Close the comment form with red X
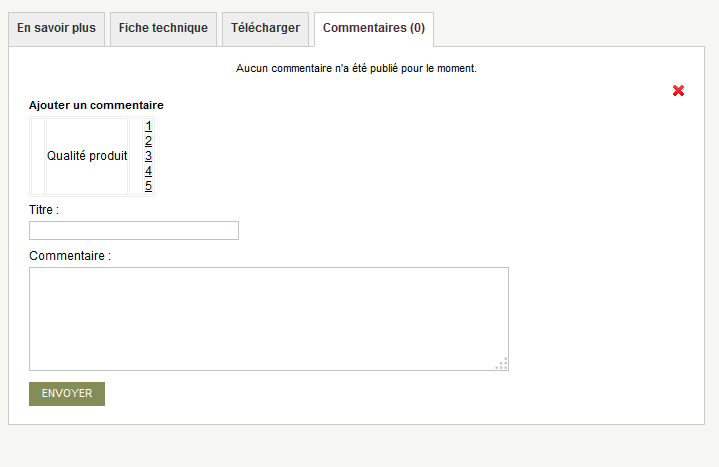The width and height of the screenshot is (719, 467). click(678, 91)
